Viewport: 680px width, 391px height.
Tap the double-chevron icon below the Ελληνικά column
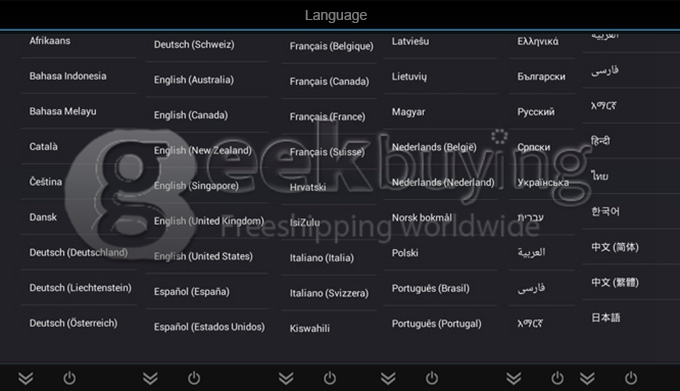[x=513, y=378]
